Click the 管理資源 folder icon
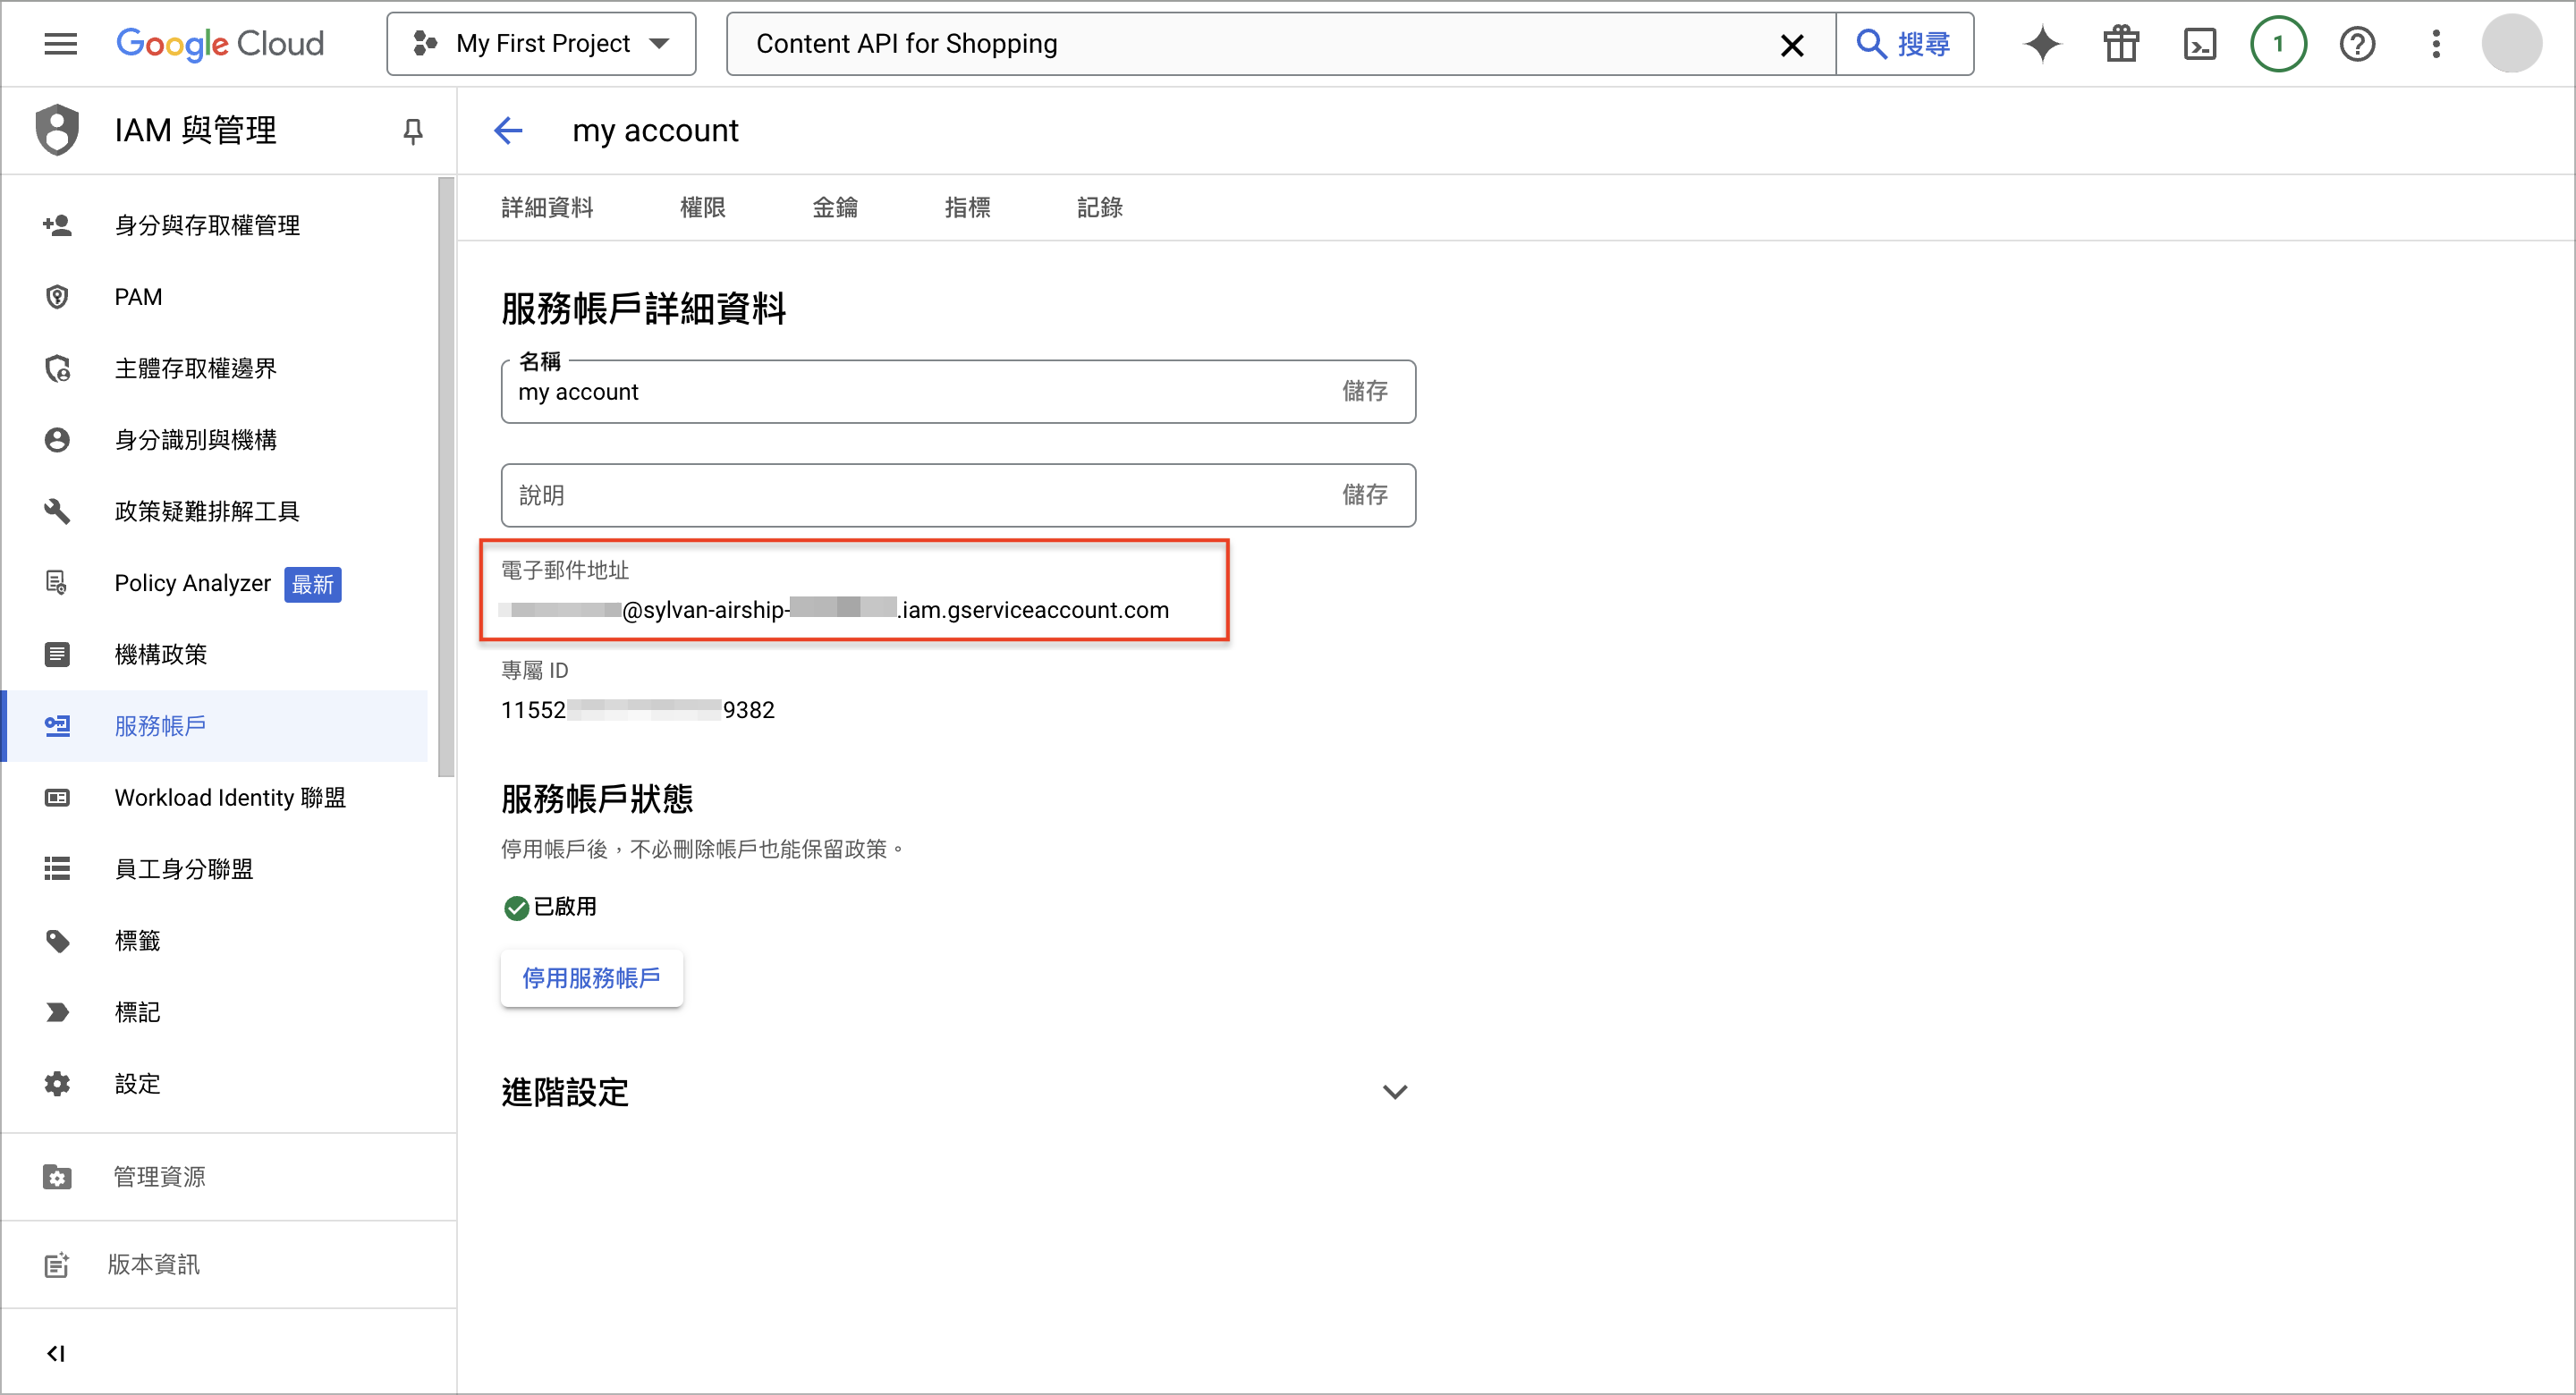 tap(57, 1177)
